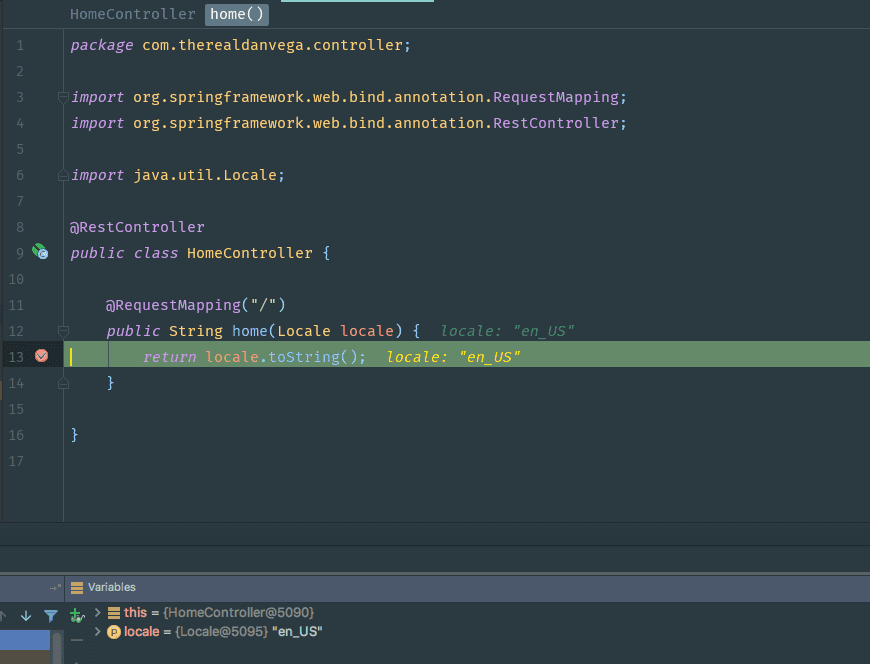870x664 pixels.
Task: Click the verified breakpoint icon on line 13
Action: [39, 355]
